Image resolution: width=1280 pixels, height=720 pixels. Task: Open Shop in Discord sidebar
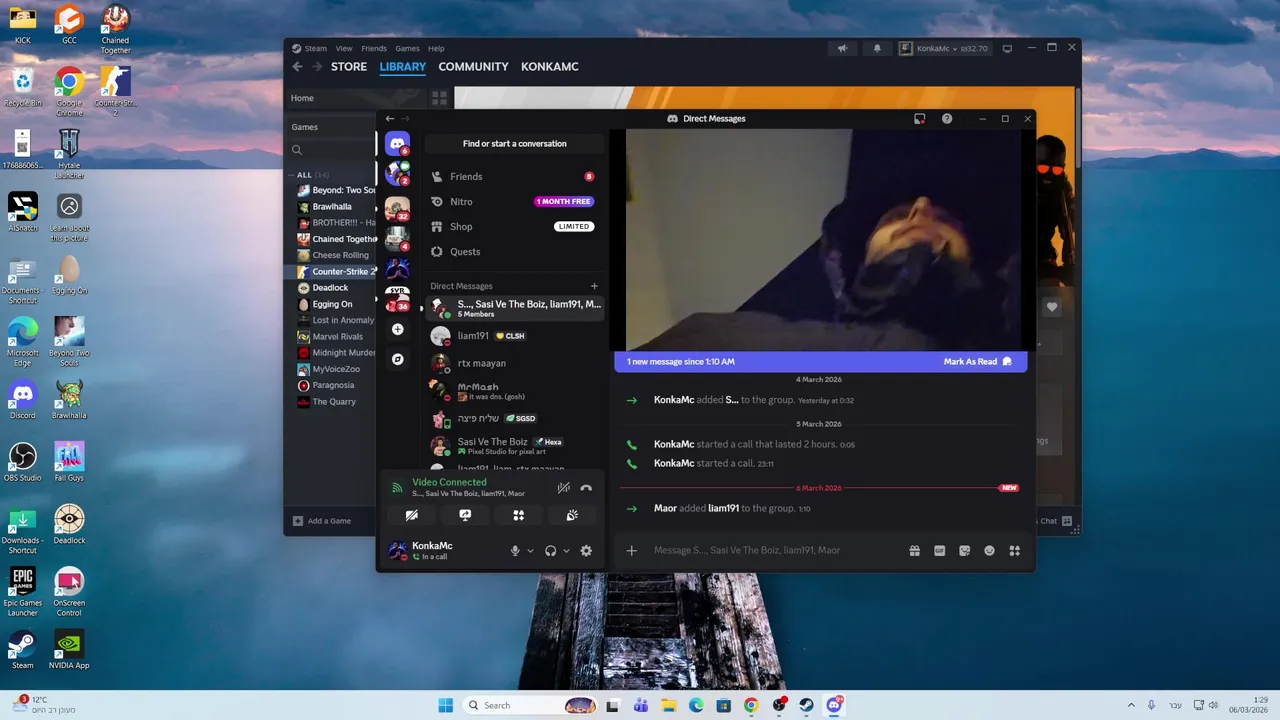click(x=514, y=226)
